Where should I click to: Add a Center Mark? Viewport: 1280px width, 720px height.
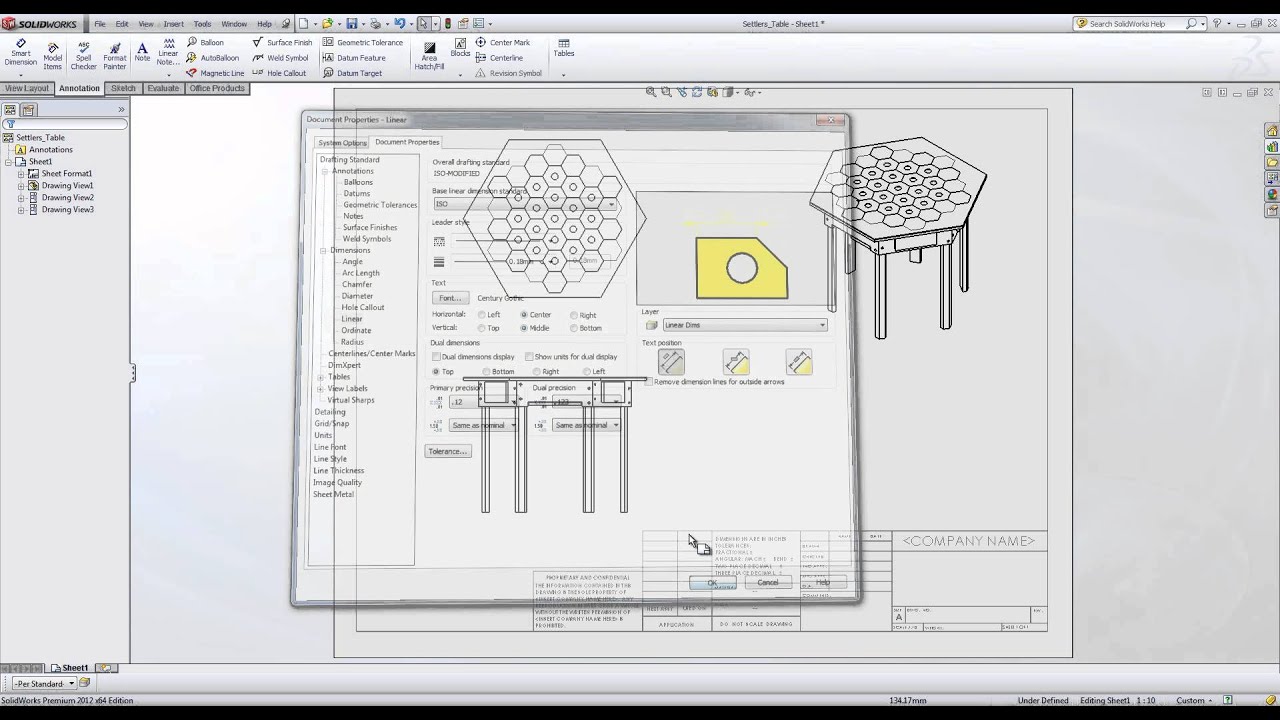(x=503, y=43)
